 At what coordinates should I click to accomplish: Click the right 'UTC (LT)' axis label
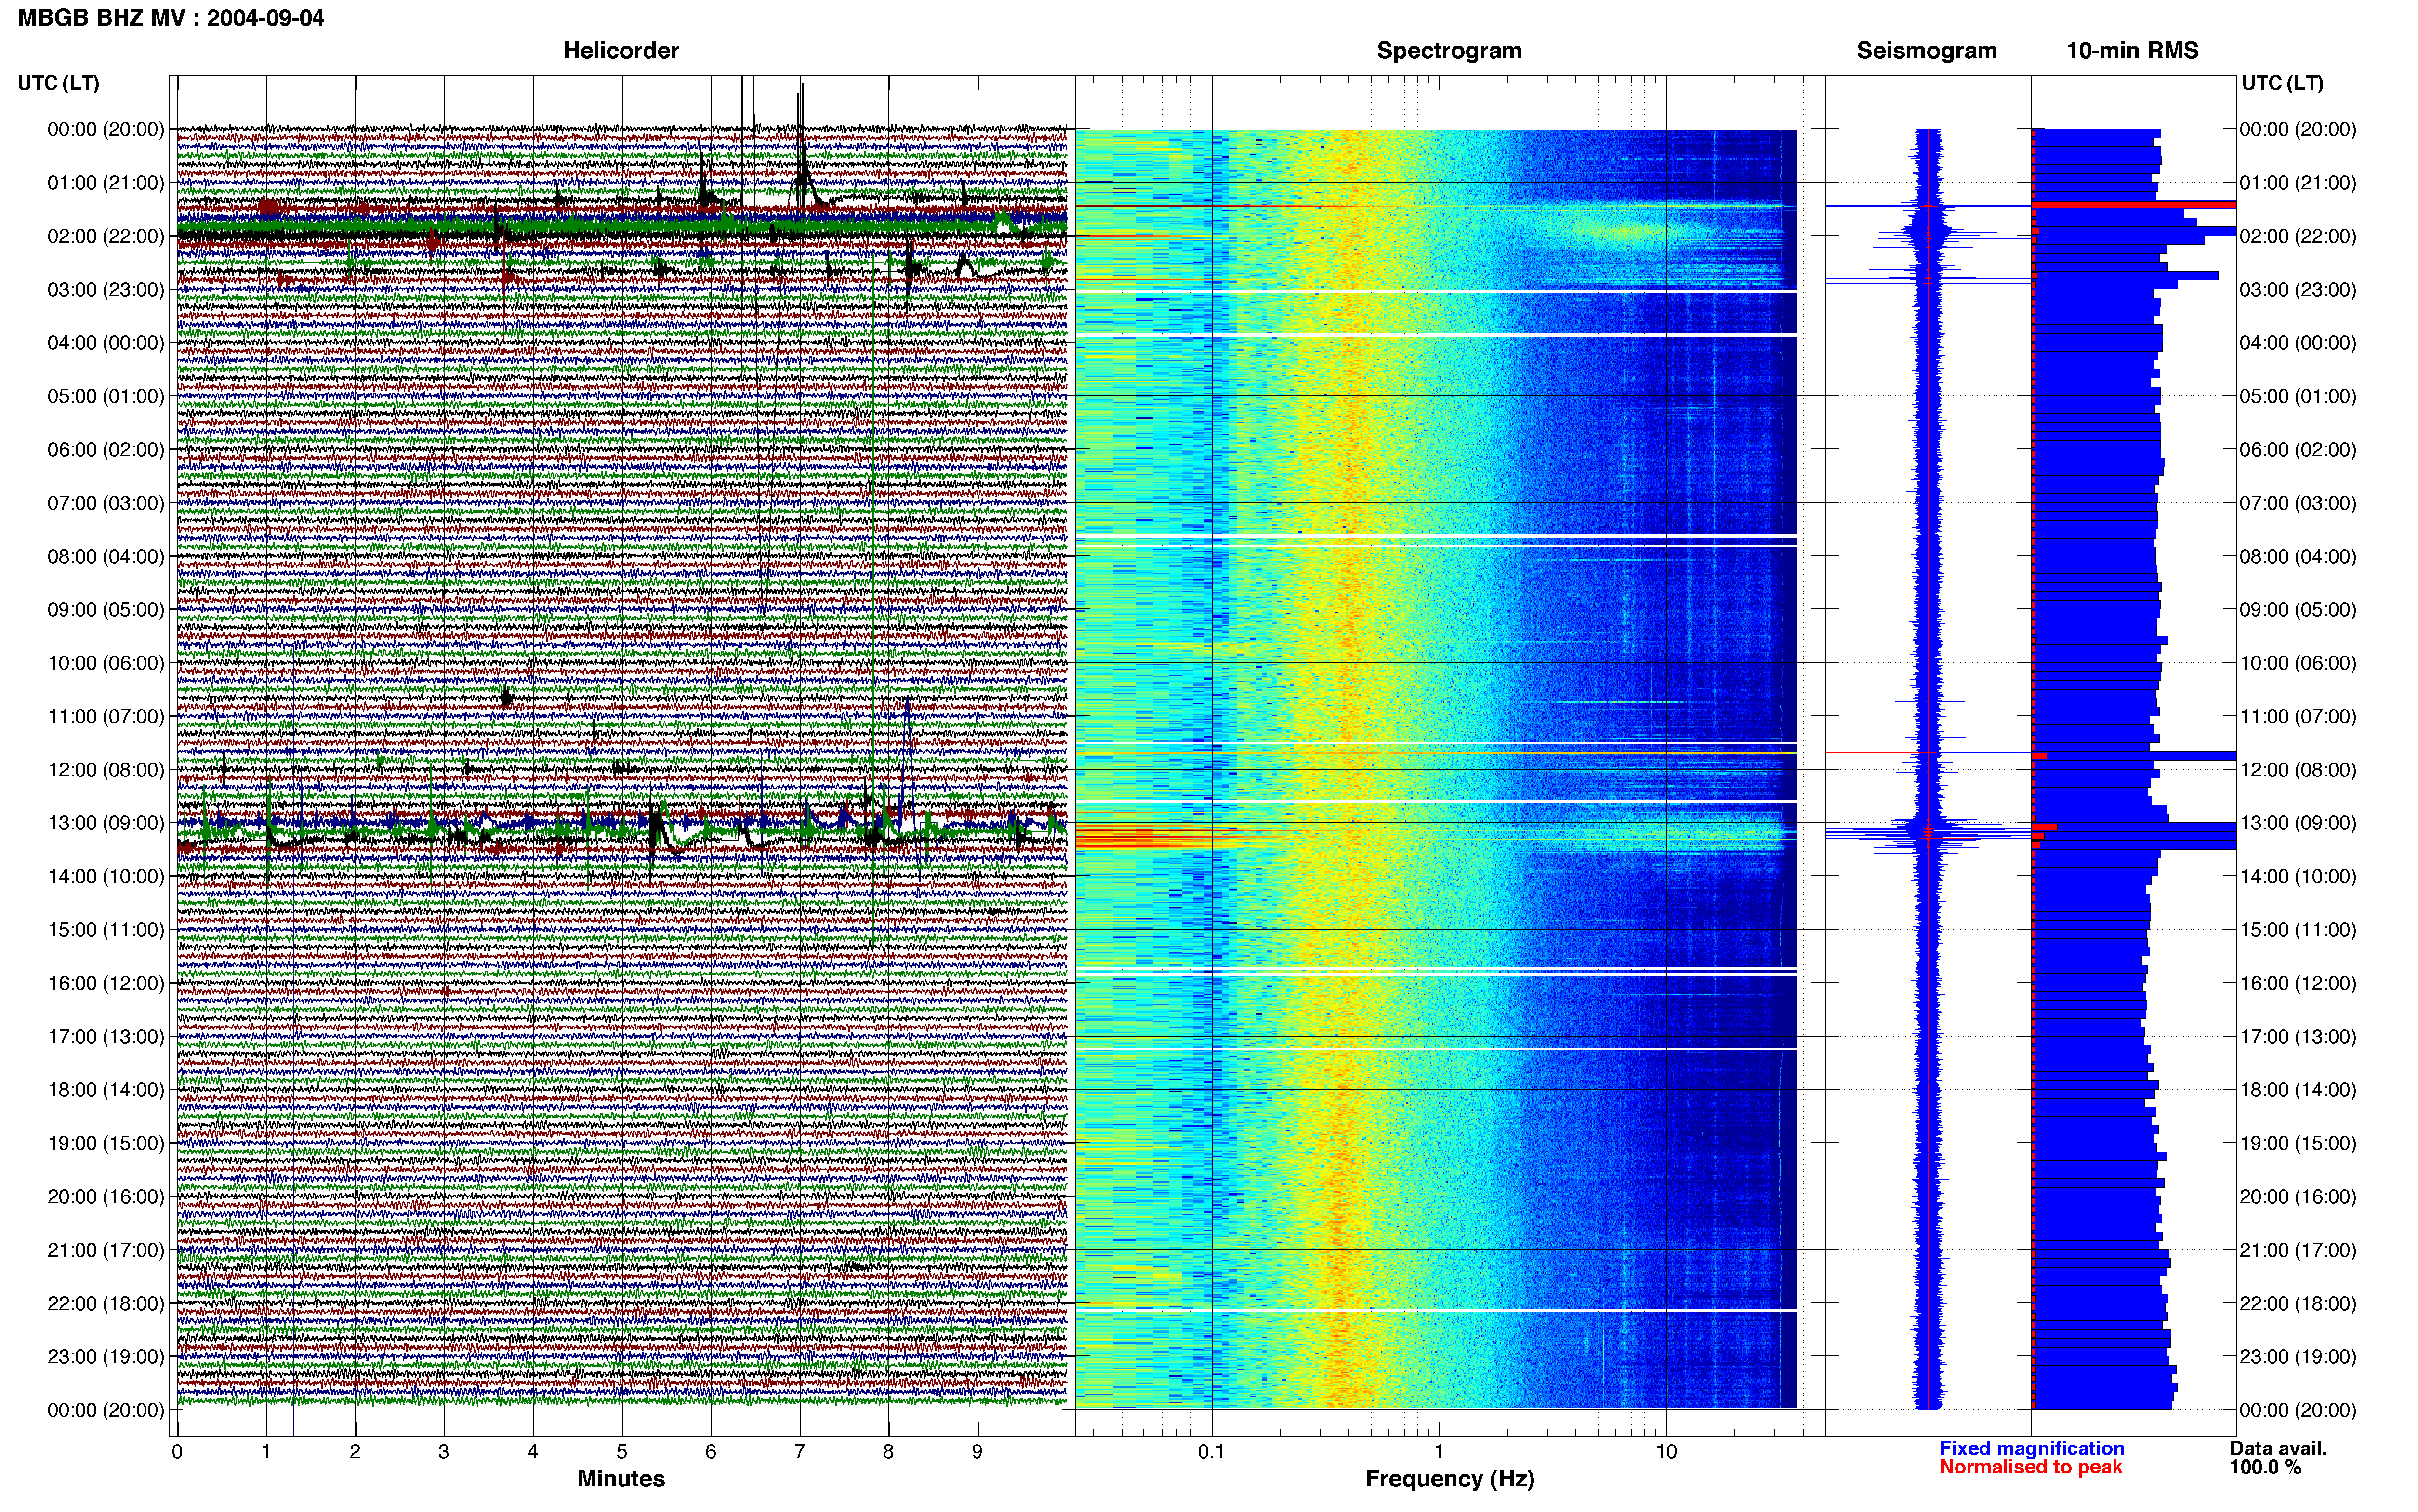coord(2283,83)
